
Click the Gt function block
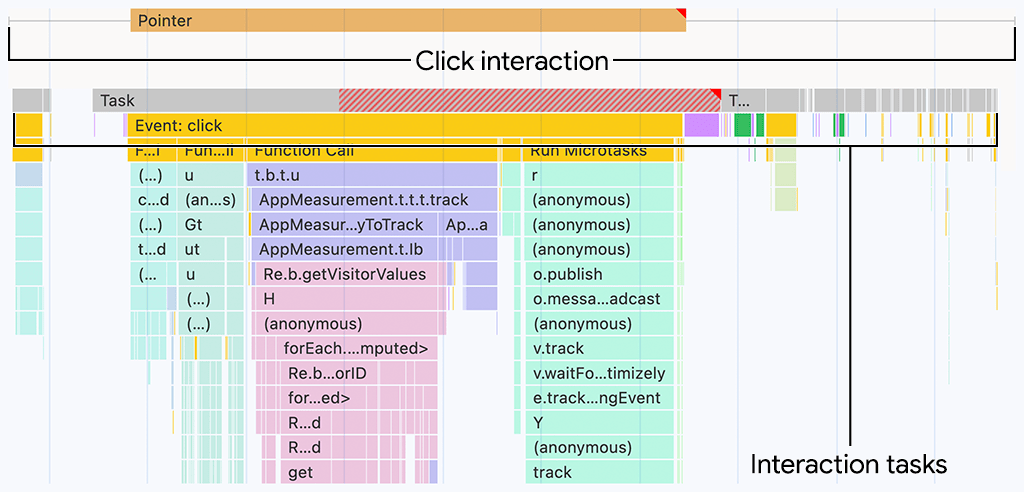click(x=211, y=225)
